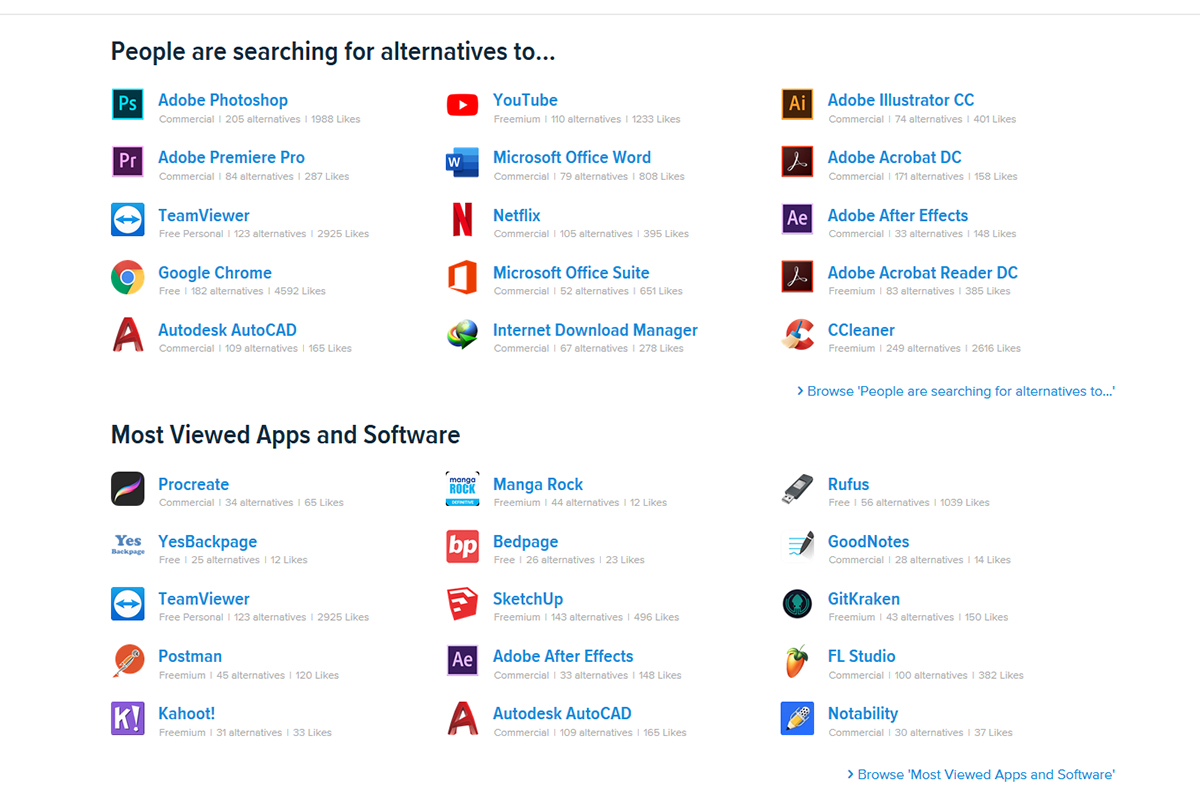Open the Internet Download Manager link
Screen dimensions: 1200x810
tap(595, 330)
